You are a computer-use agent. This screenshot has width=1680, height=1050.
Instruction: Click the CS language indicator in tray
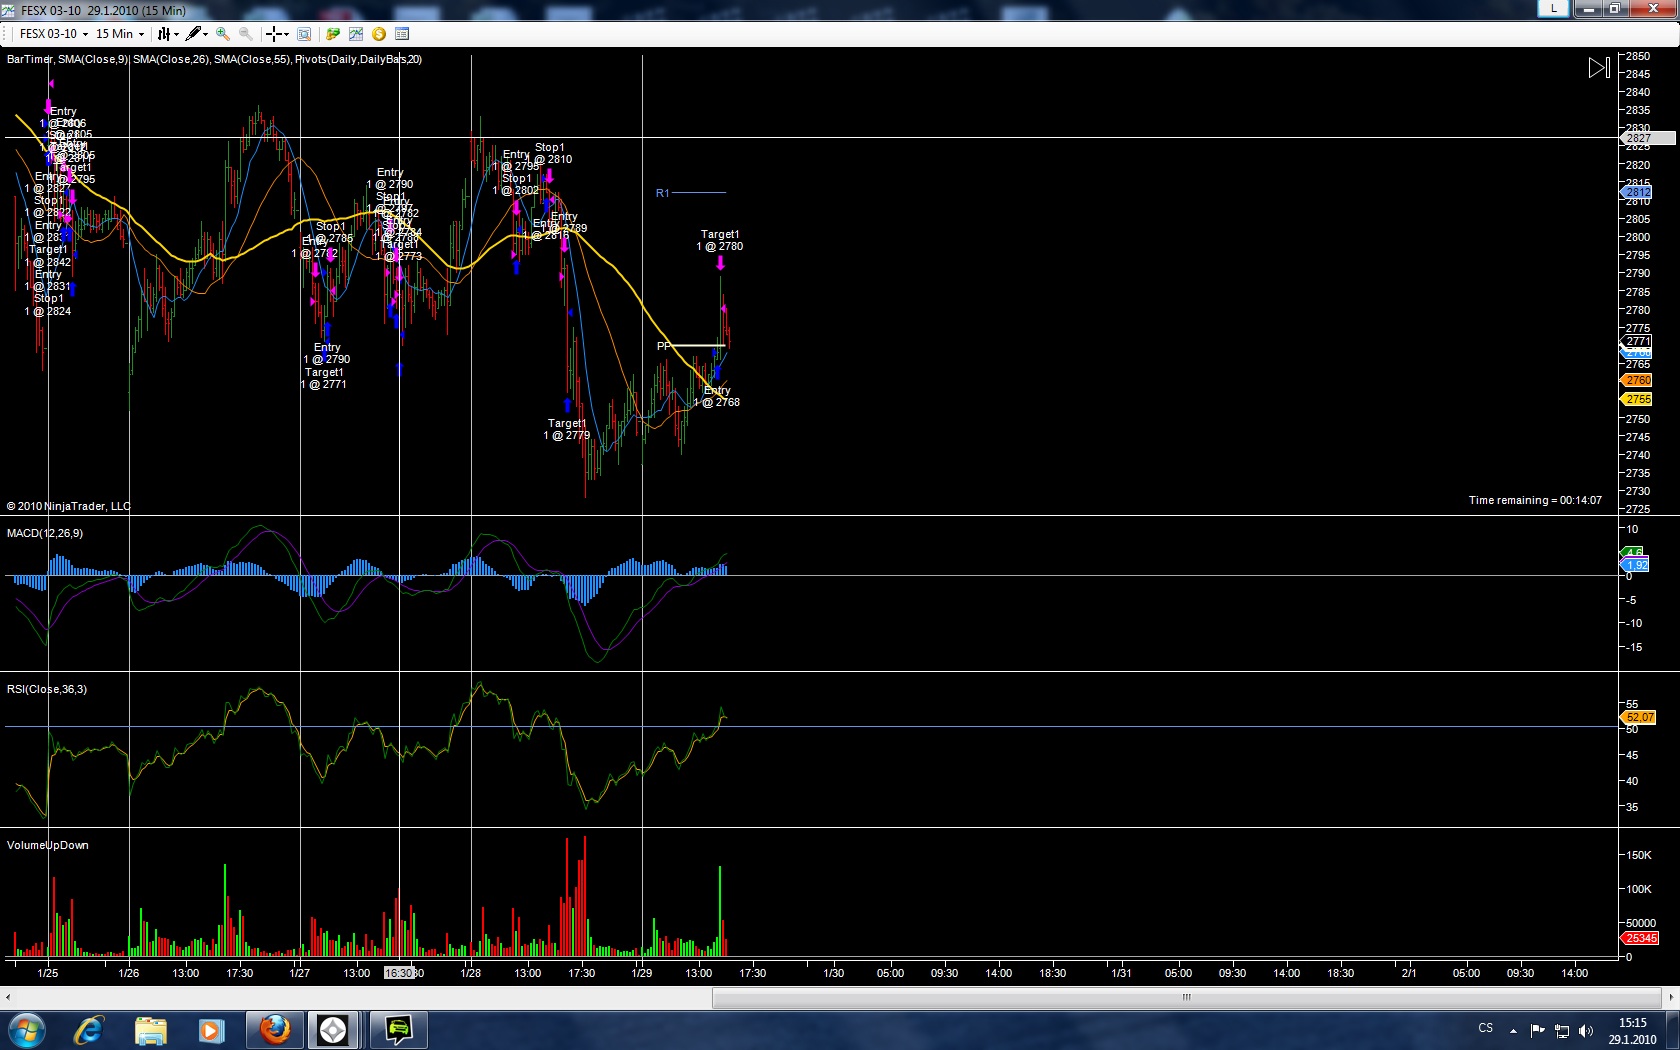pyautogui.click(x=1486, y=1029)
